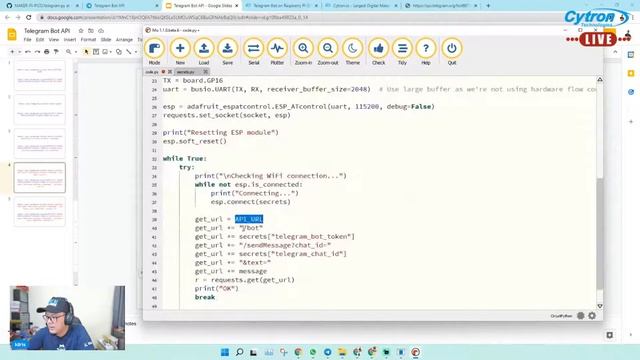
Task: Open the View menu in Google Slides
Action: [54, 40]
